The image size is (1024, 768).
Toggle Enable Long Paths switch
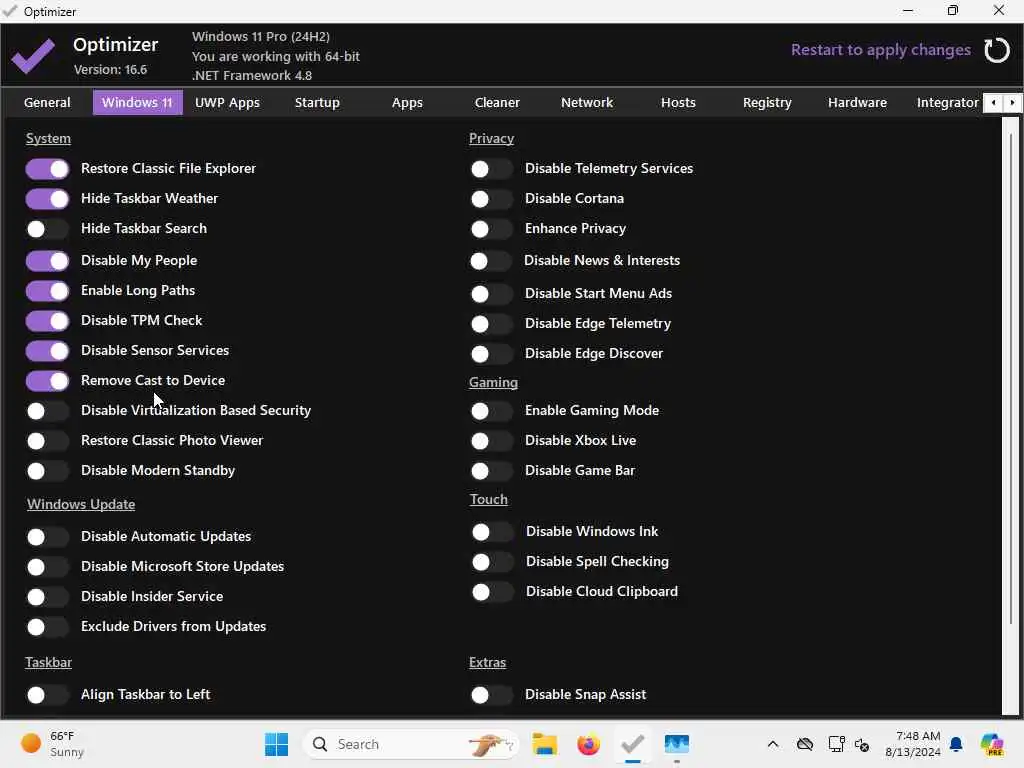[47, 291]
